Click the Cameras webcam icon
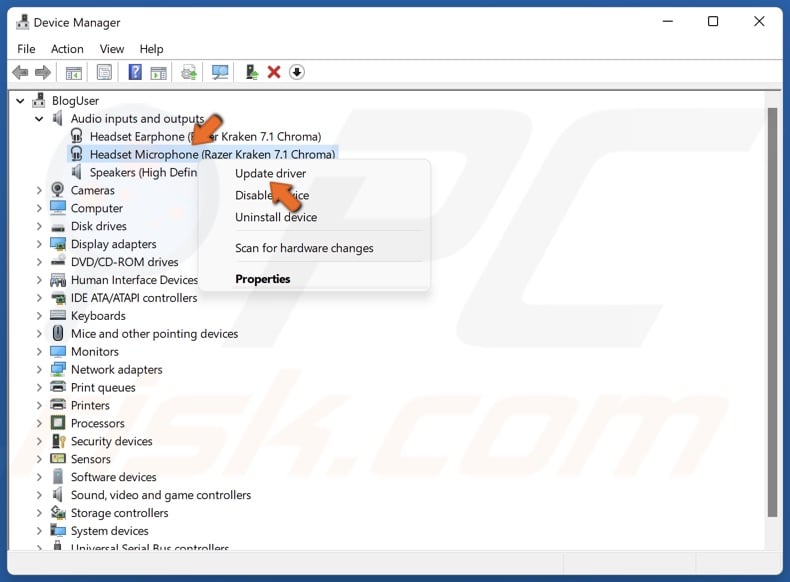 pyautogui.click(x=58, y=189)
